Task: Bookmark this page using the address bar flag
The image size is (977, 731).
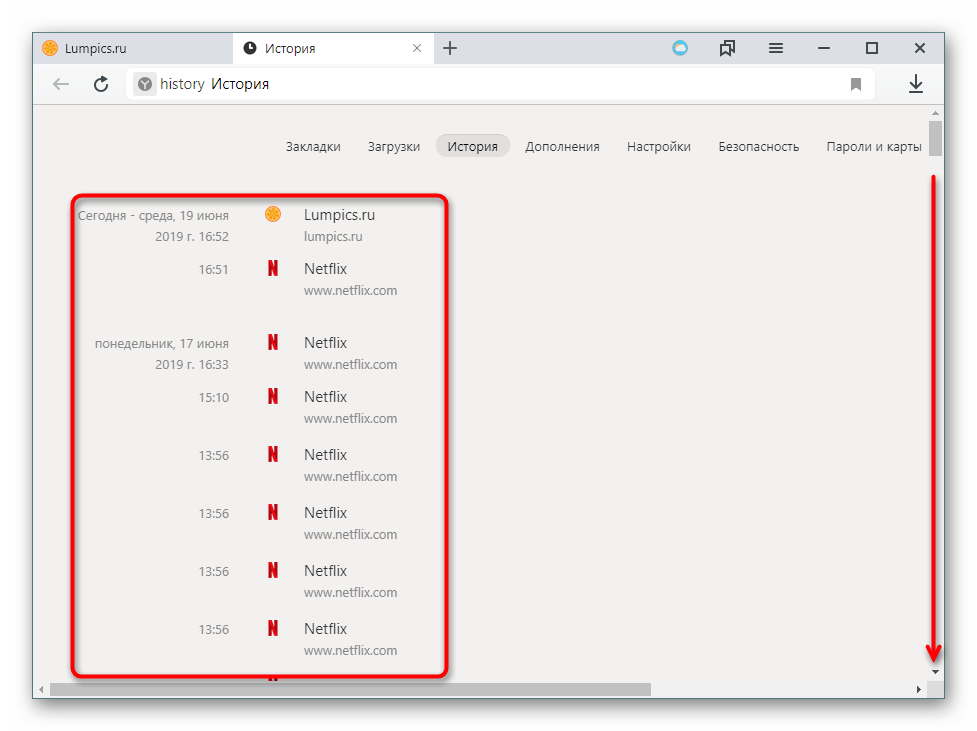Action: coord(855,84)
